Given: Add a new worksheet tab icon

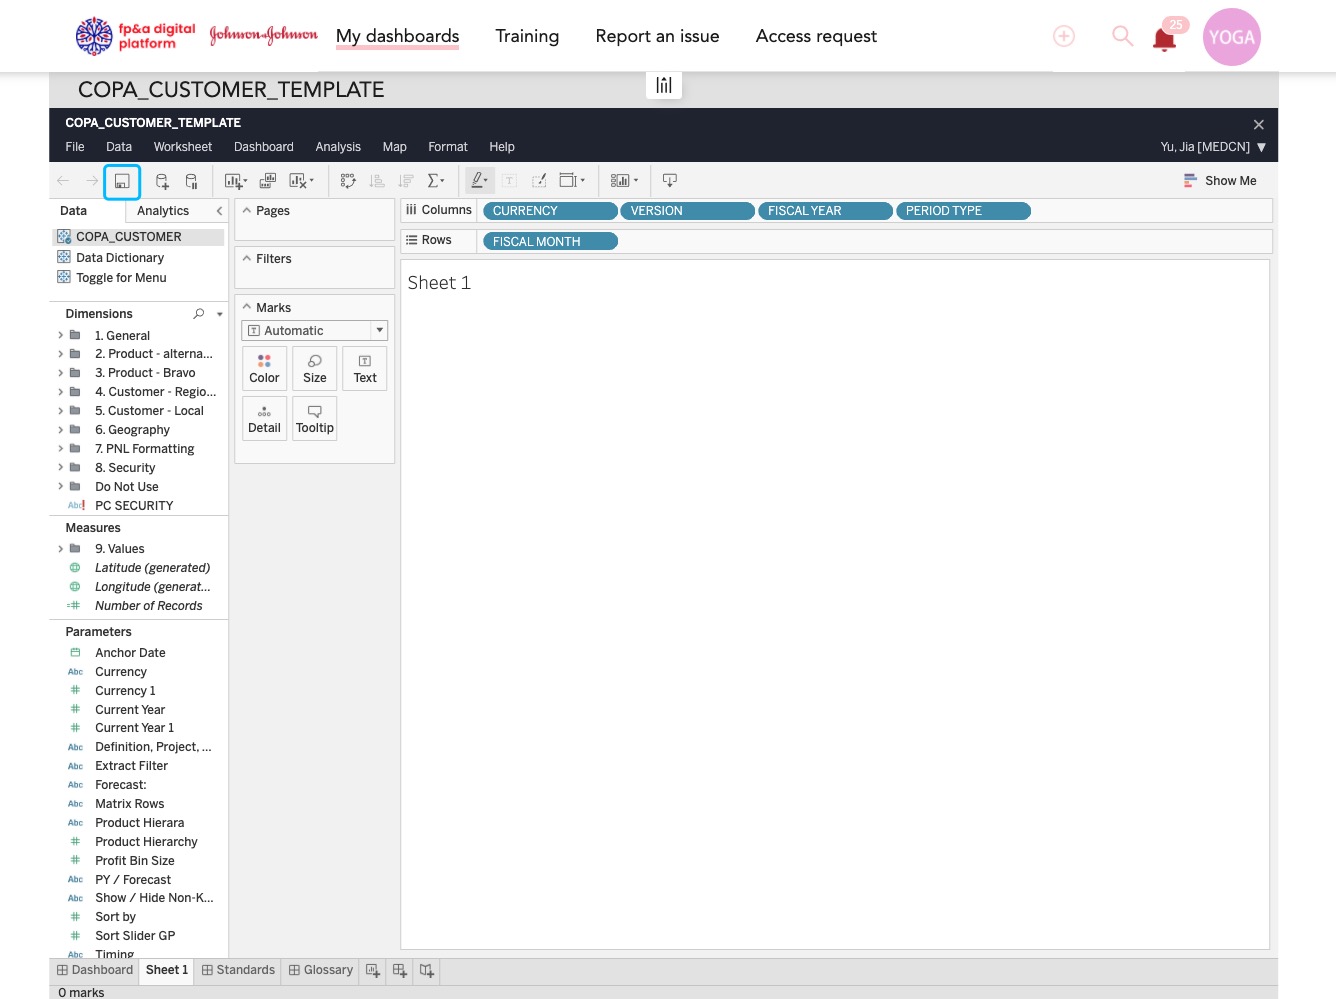Looking at the screenshot, I should [373, 971].
